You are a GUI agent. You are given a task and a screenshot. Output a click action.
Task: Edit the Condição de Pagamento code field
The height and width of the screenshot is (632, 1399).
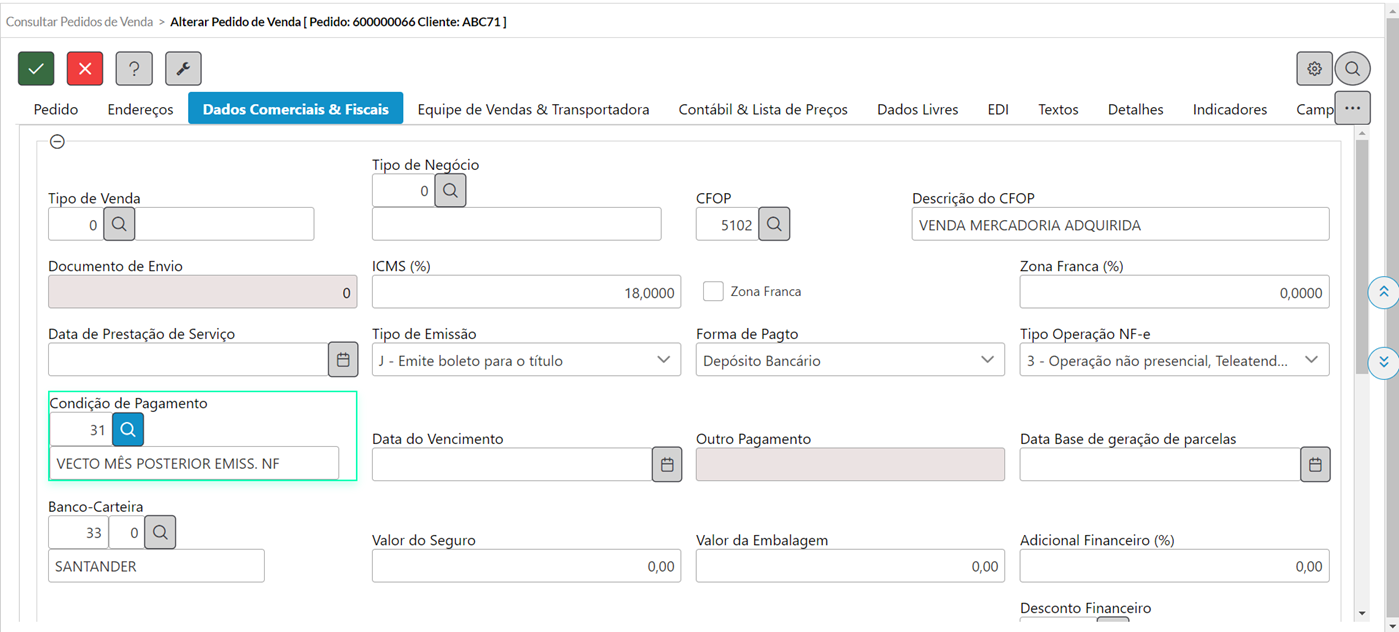pyautogui.click(x=80, y=430)
